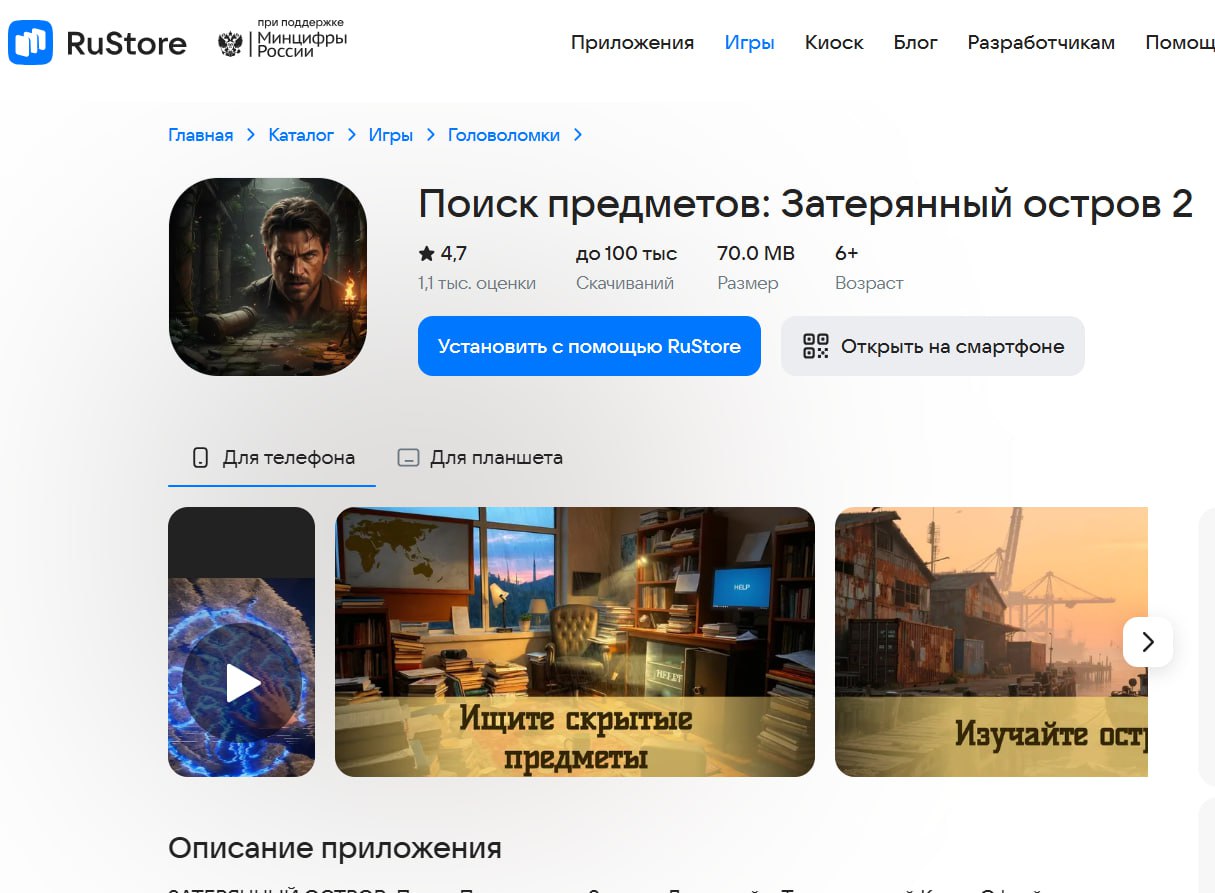Click the game's app icon image
The width and height of the screenshot is (1215, 893).
pos(268,277)
